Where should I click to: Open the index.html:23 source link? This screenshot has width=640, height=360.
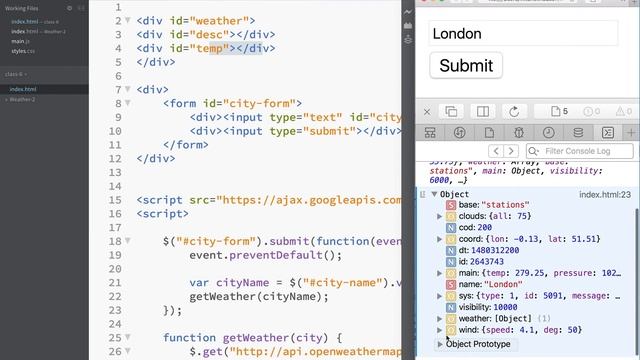tap(605, 195)
